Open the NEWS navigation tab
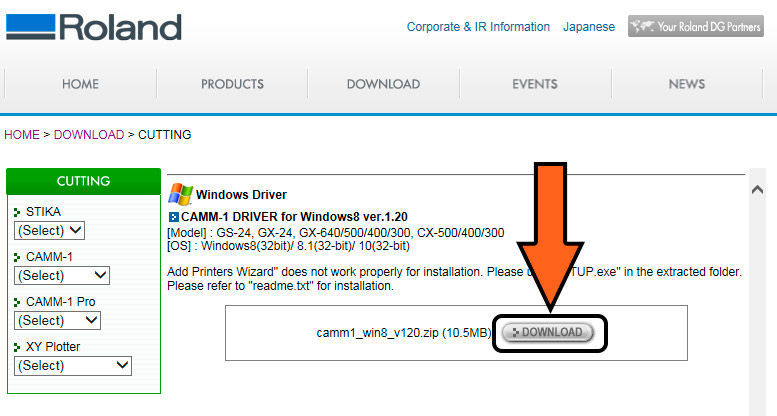777x416 pixels. click(x=686, y=85)
